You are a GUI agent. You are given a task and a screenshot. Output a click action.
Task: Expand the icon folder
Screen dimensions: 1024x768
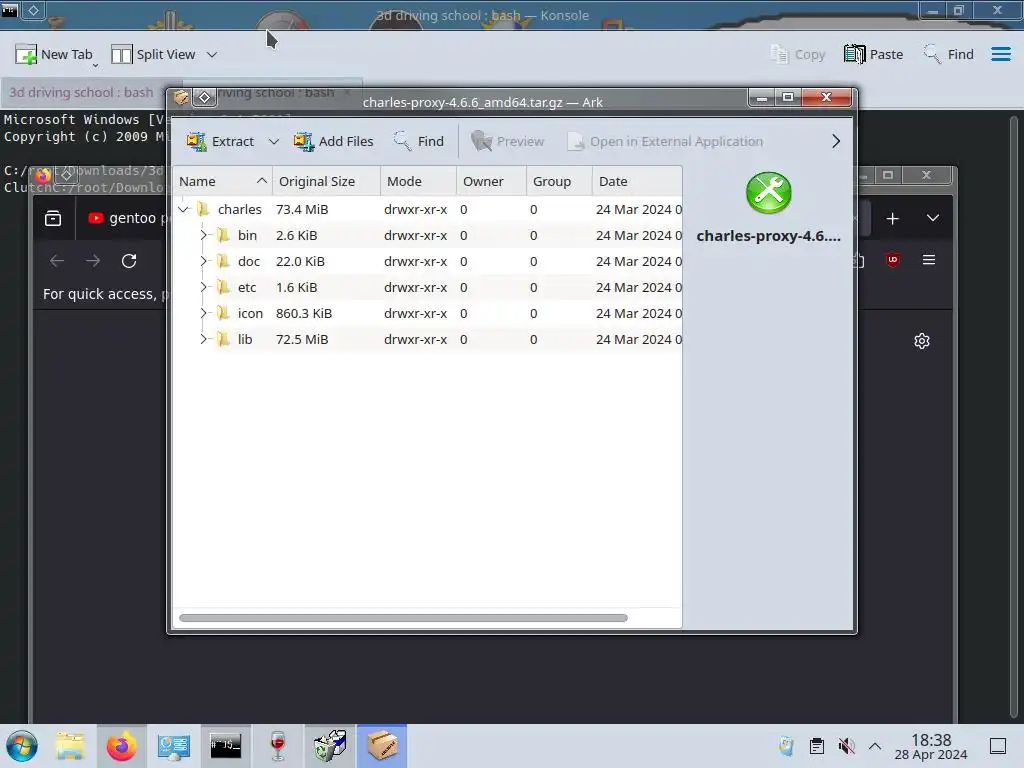[203, 313]
